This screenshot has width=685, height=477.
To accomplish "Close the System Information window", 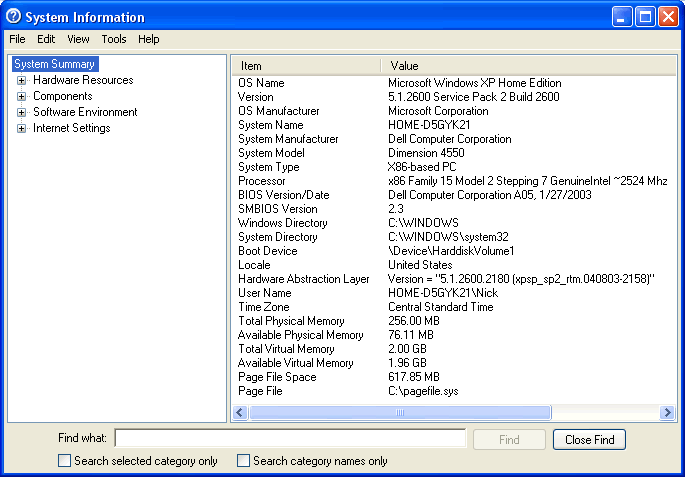I will 668,17.
